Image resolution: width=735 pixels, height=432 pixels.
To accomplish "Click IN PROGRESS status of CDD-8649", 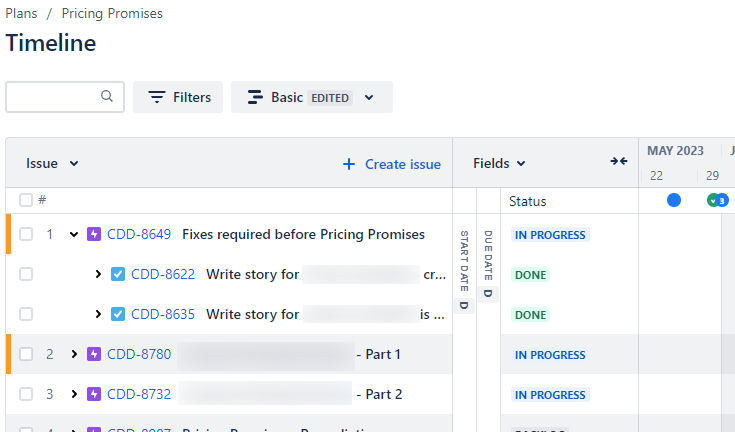I will pyautogui.click(x=550, y=235).
